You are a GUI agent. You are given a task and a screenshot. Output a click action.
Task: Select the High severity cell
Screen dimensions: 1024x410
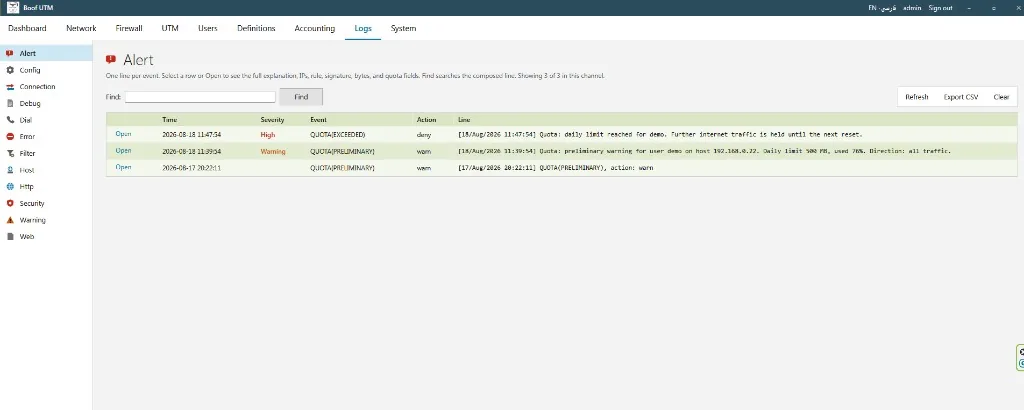[268, 134]
